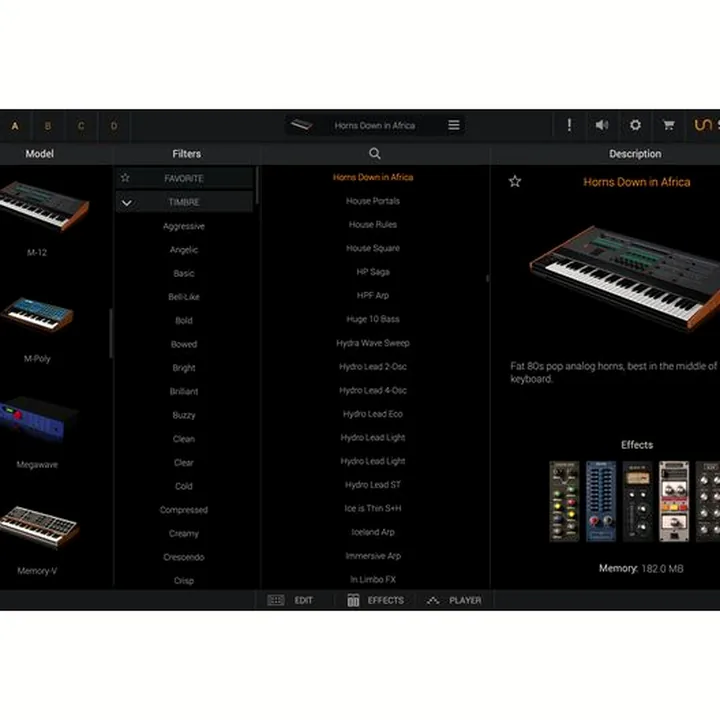
Task: Click the Description column header
Action: point(635,153)
